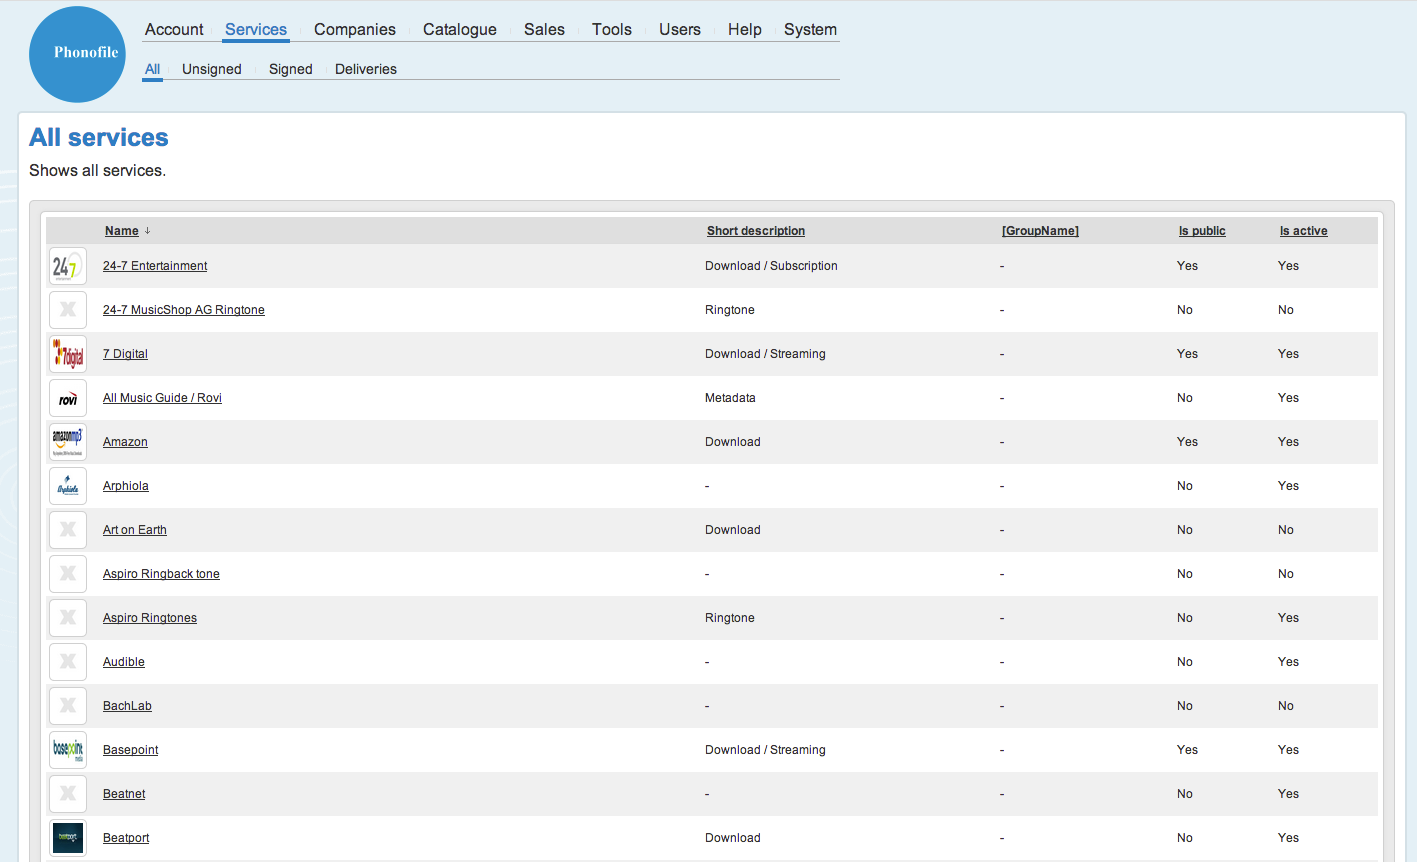Switch to the Signed sub-tab
The height and width of the screenshot is (862, 1417).
[291, 69]
